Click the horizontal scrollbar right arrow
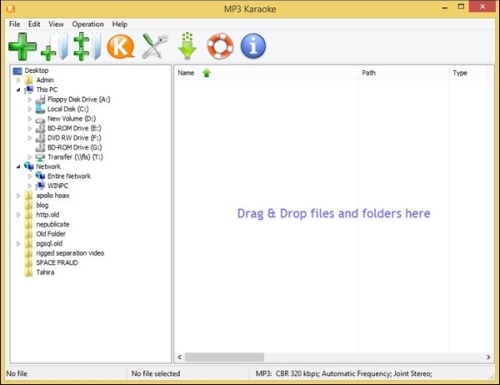 488,357
